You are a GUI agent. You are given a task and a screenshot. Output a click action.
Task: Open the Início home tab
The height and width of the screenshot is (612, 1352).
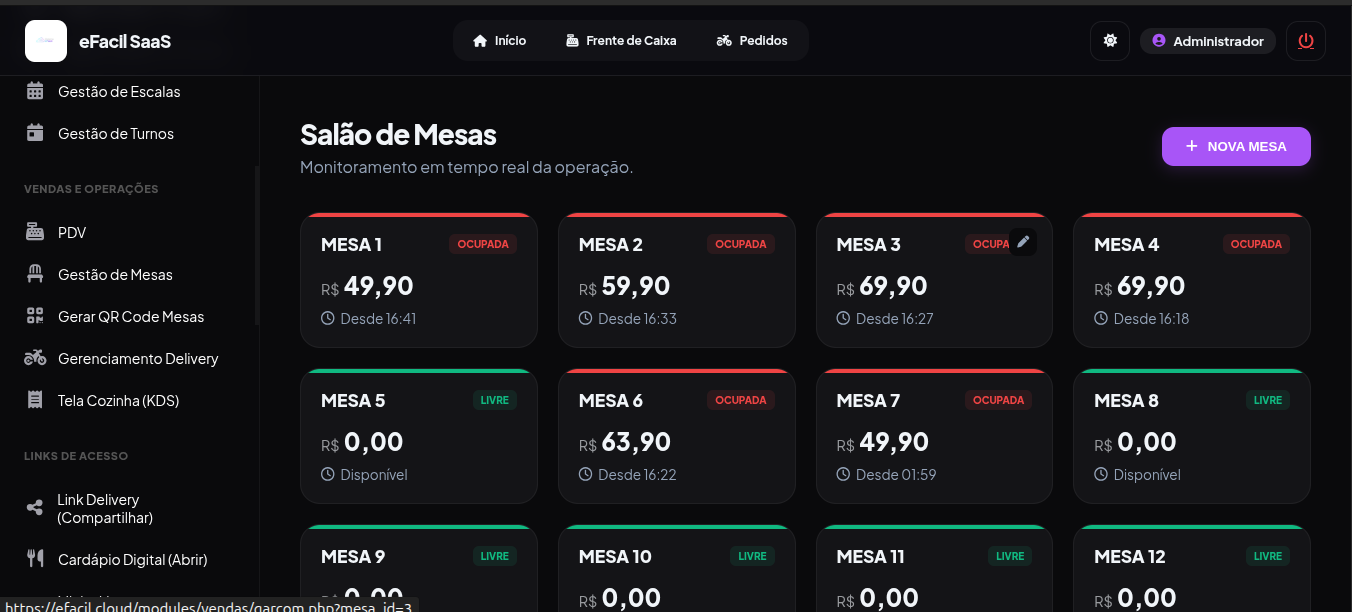point(499,41)
